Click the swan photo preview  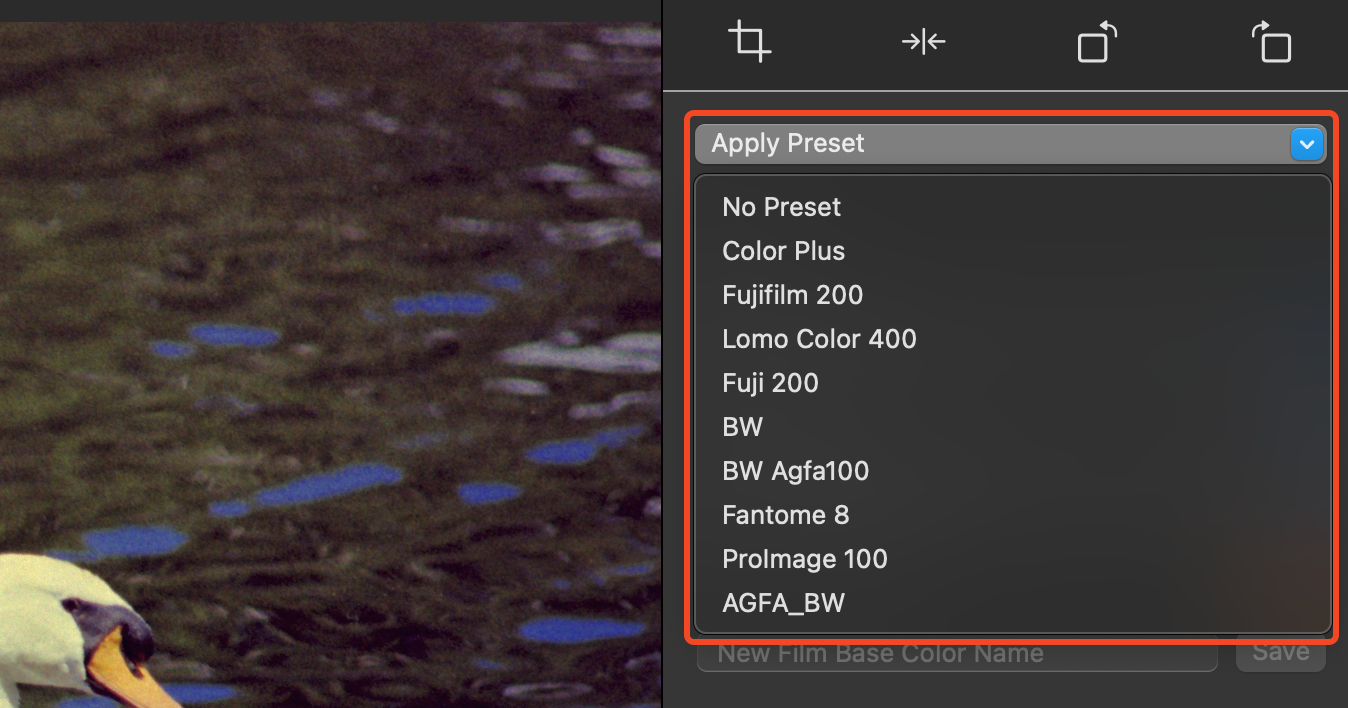(330, 354)
